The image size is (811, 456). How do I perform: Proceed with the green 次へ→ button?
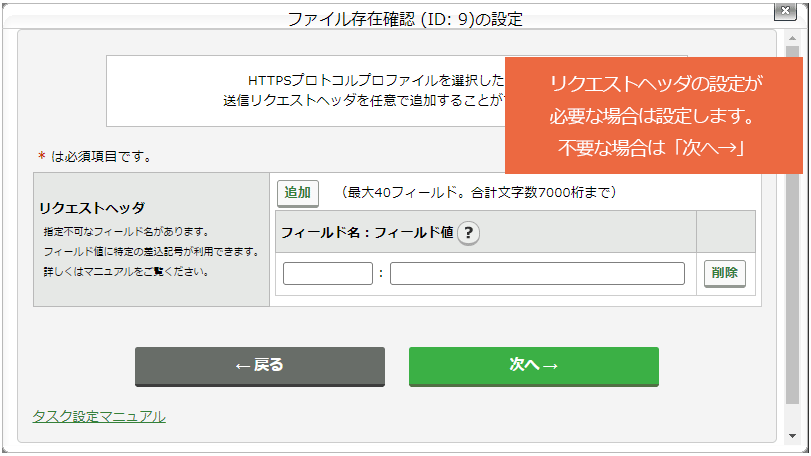point(534,366)
